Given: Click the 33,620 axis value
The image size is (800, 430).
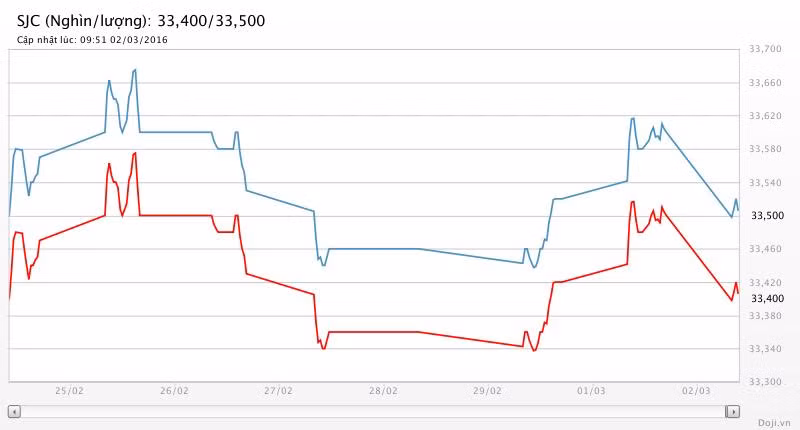Looking at the screenshot, I should coord(765,116).
